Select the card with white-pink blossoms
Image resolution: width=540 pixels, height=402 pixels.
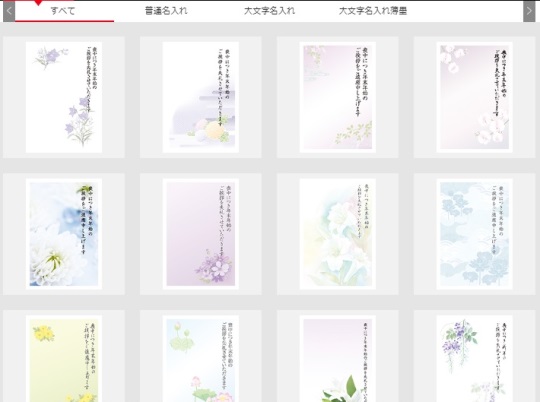(475, 97)
